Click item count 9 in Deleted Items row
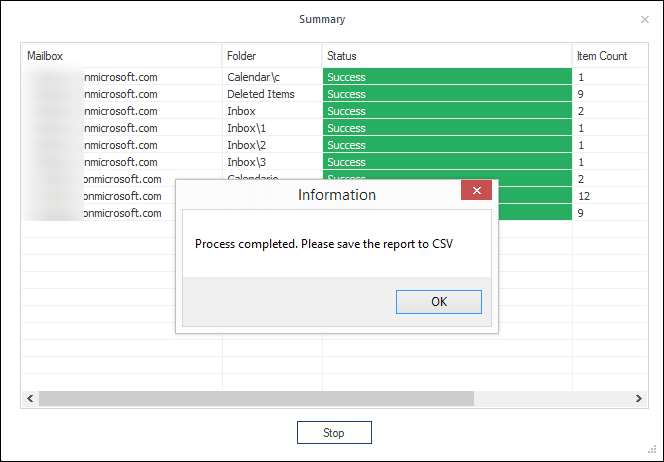Image resolution: width=664 pixels, height=462 pixels. tap(610, 94)
